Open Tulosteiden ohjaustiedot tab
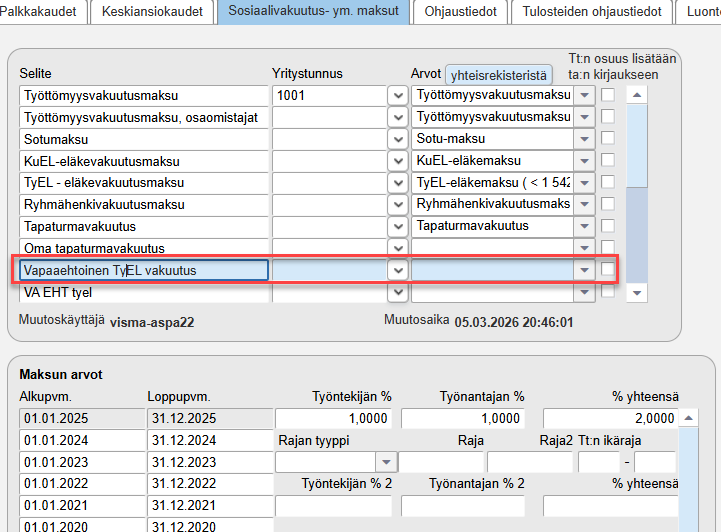The width and height of the screenshot is (721, 532). (592, 11)
